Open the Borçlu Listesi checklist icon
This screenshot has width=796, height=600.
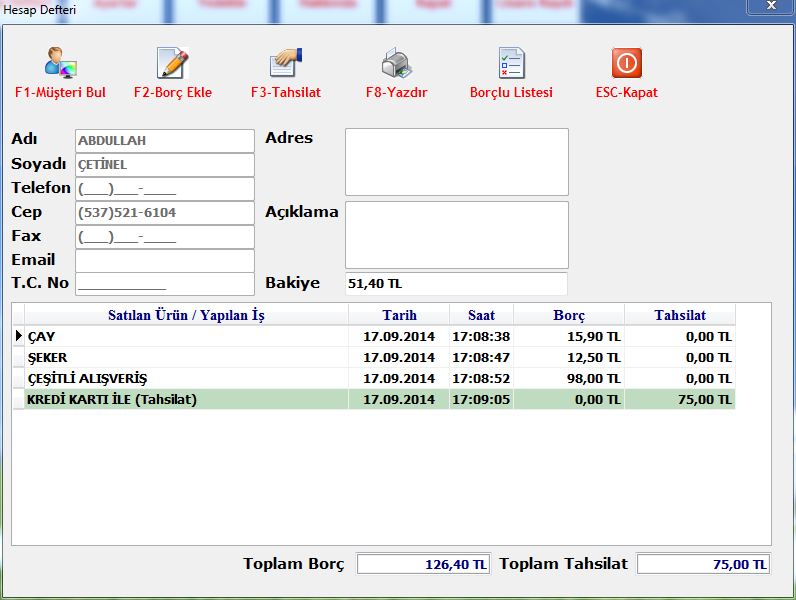(x=511, y=62)
